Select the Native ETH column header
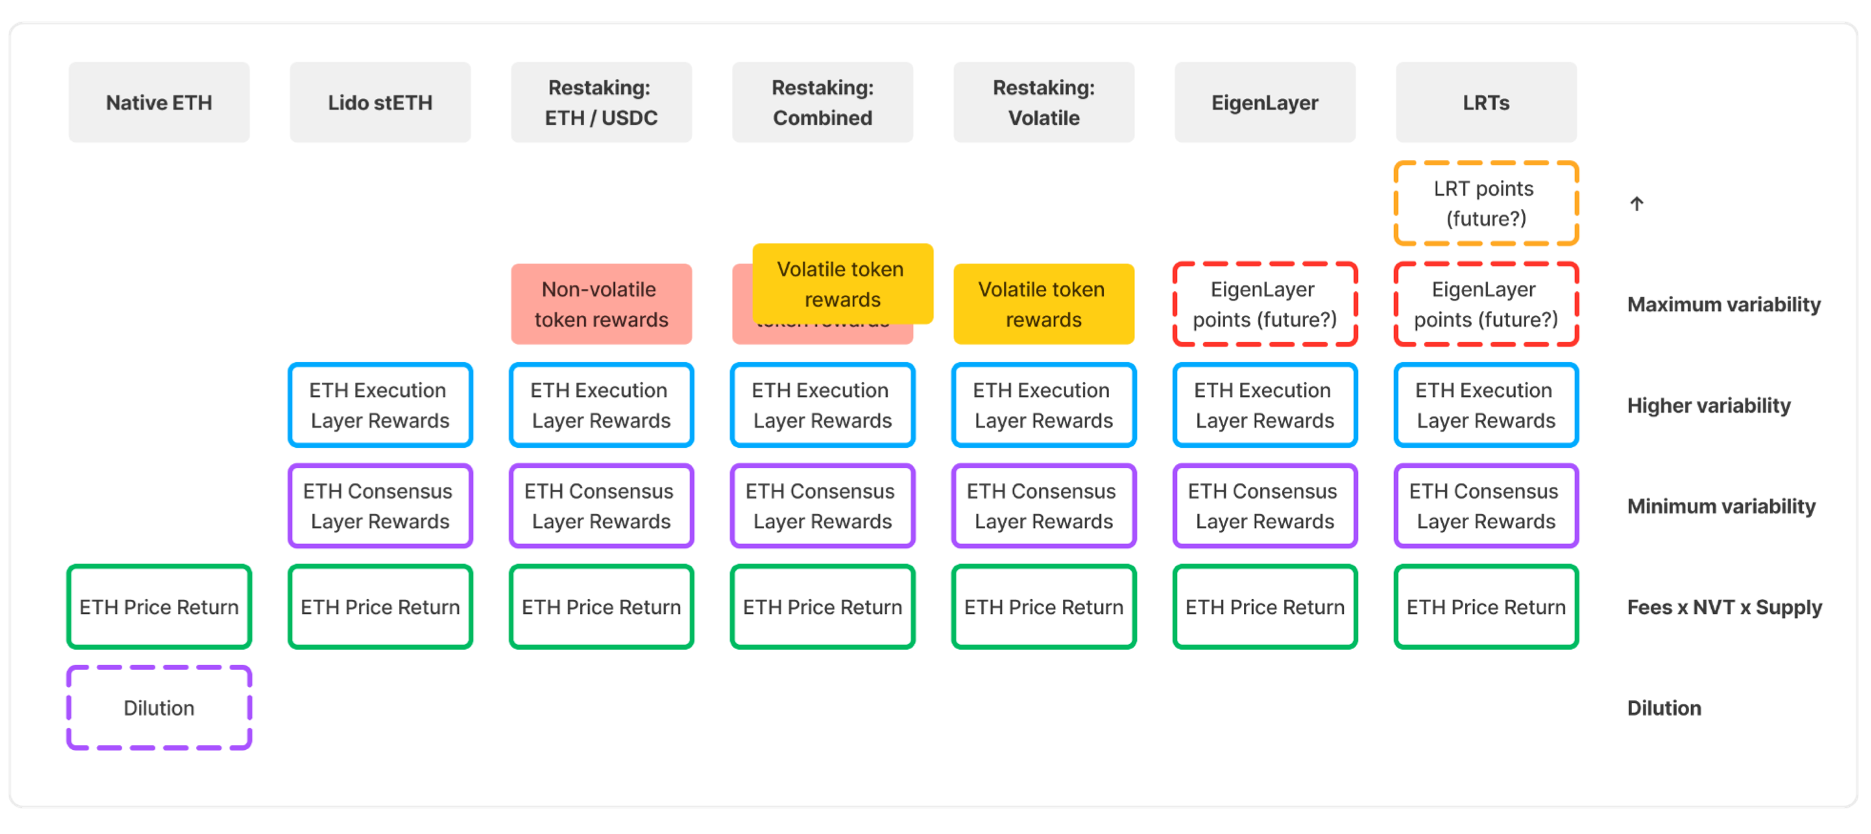1871x834 pixels. (159, 102)
